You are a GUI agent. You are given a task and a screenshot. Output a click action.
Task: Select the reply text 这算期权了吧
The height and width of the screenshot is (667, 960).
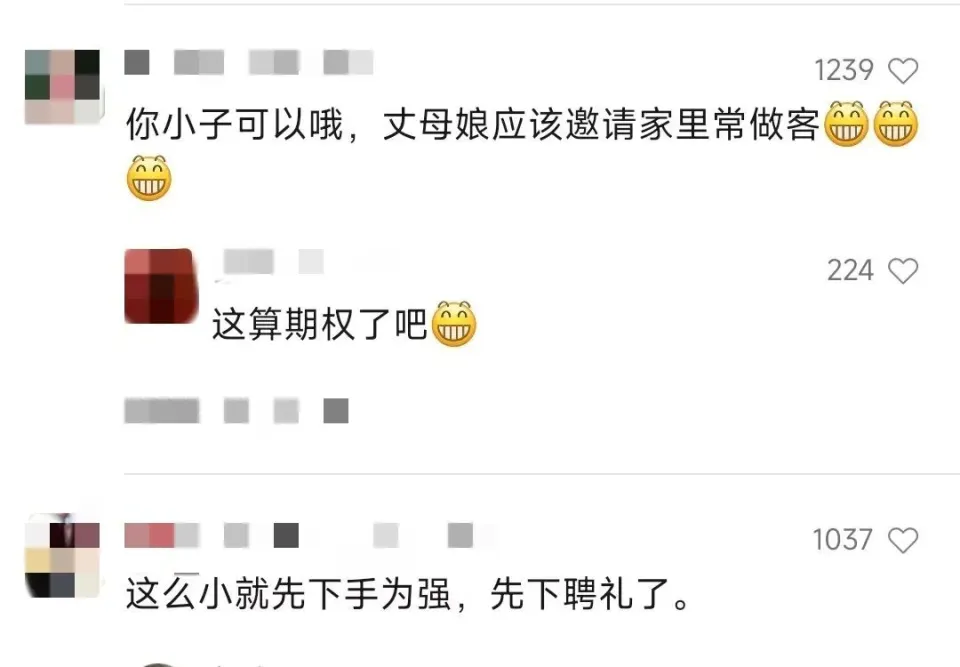coord(319,324)
